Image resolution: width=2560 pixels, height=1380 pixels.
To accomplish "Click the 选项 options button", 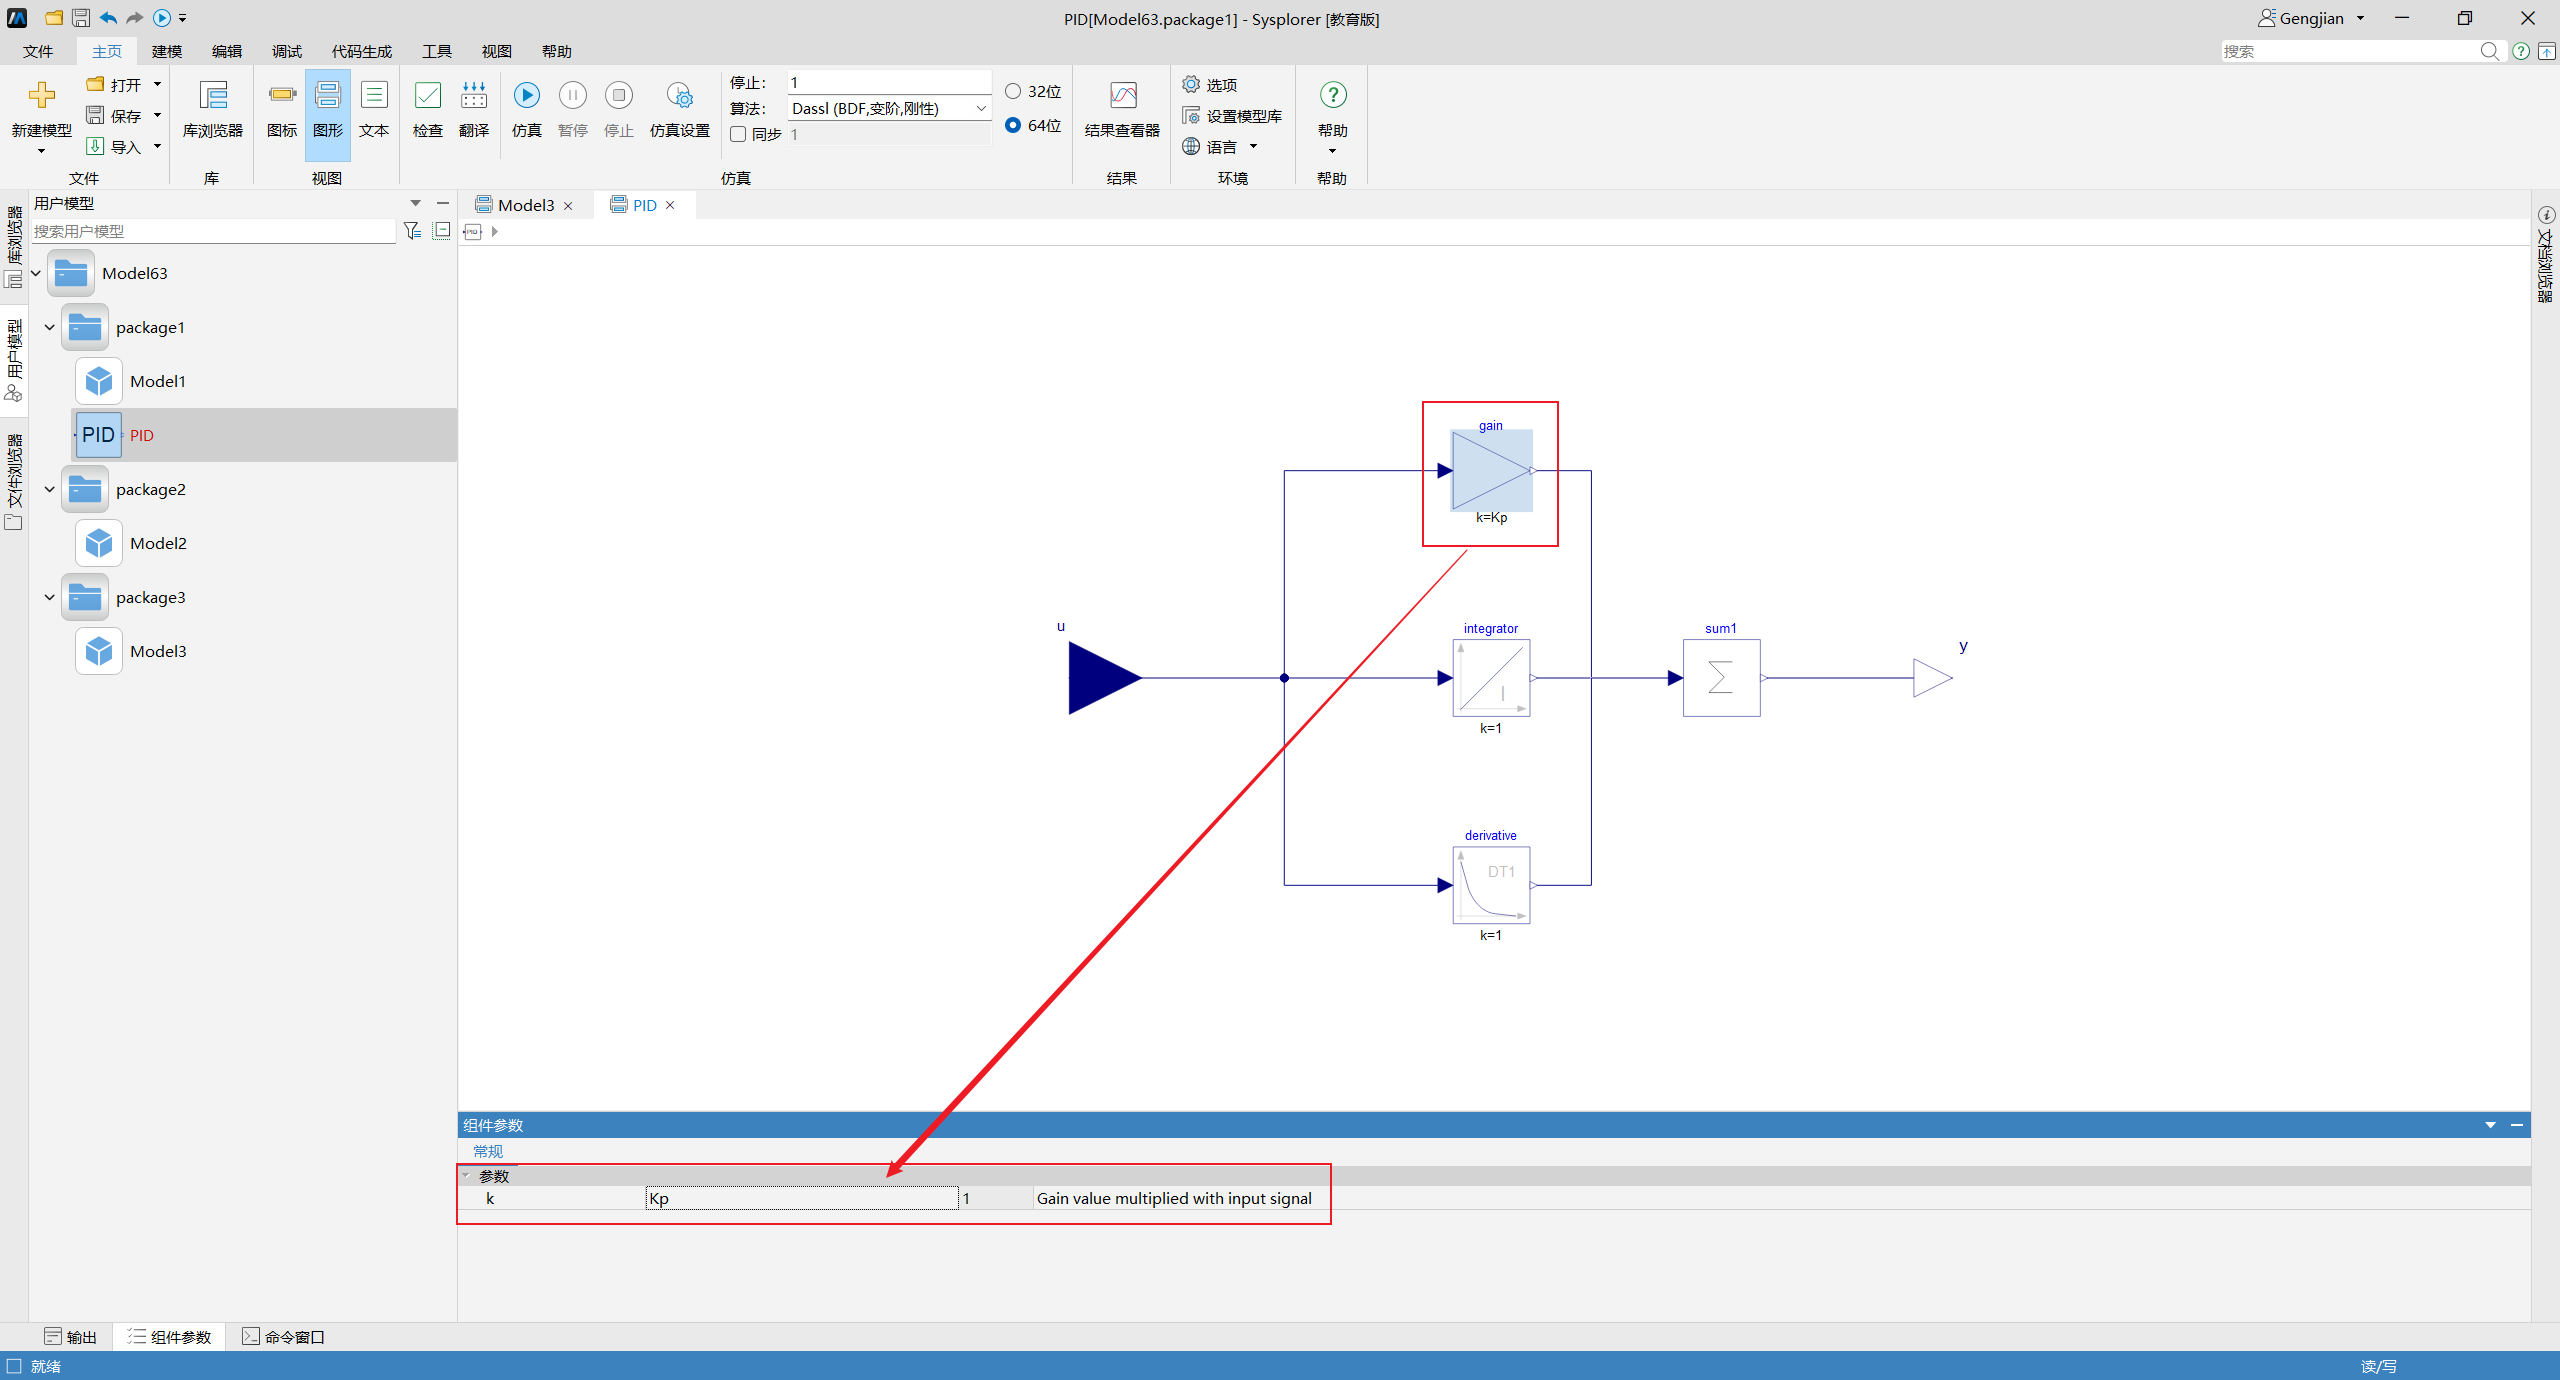I will point(1211,86).
